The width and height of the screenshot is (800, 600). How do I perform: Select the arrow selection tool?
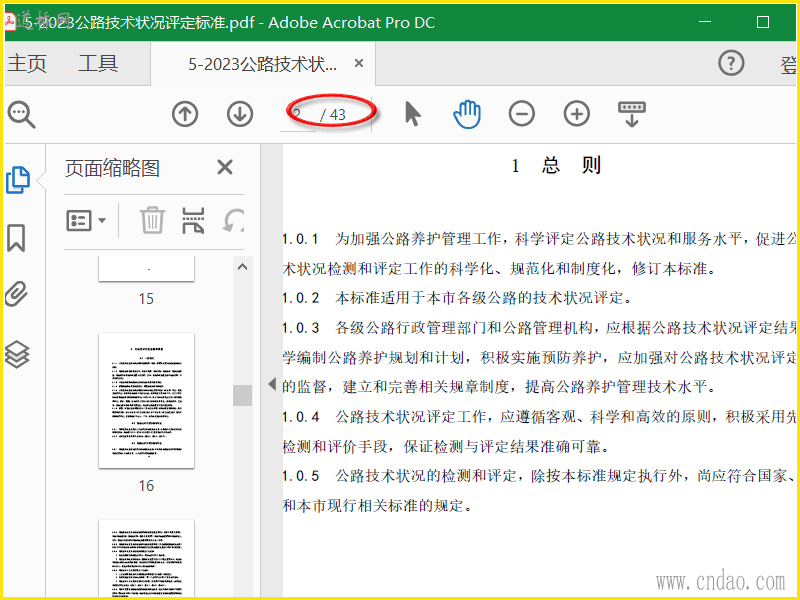412,113
